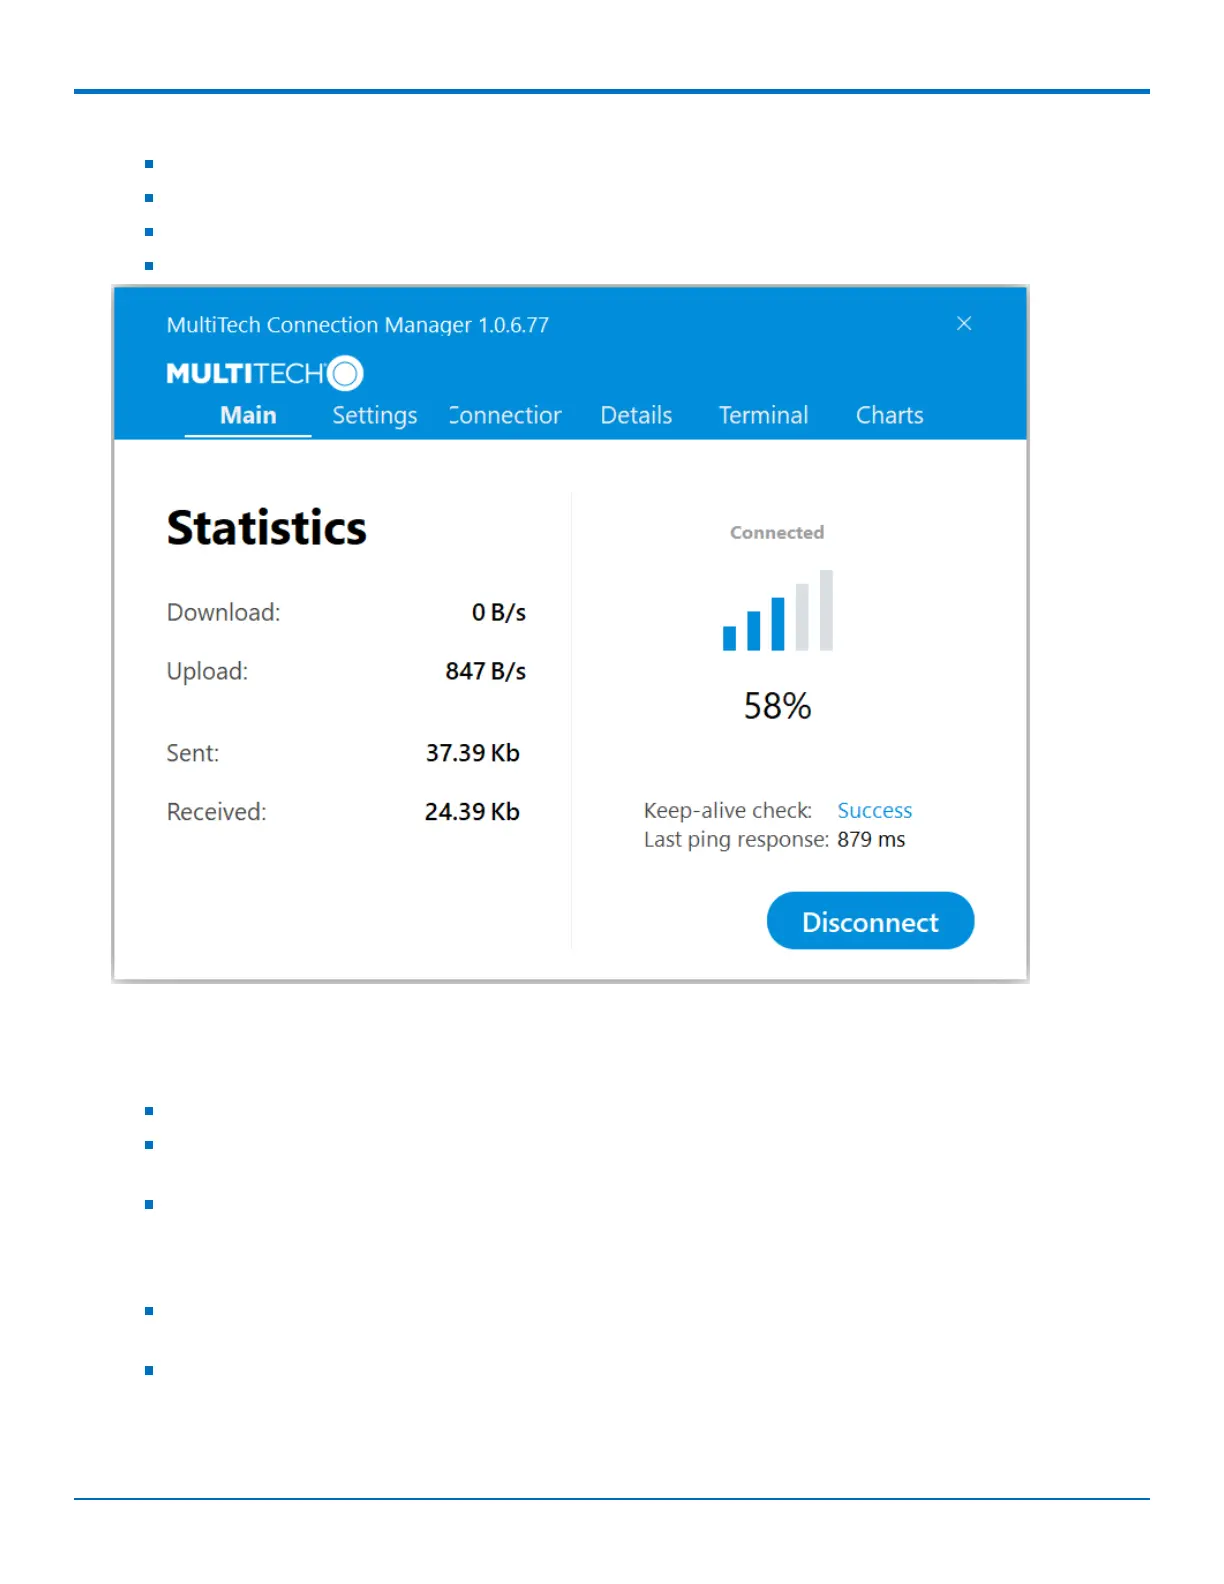
Task: Click the Success keep-alive status
Action: point(875,810)
